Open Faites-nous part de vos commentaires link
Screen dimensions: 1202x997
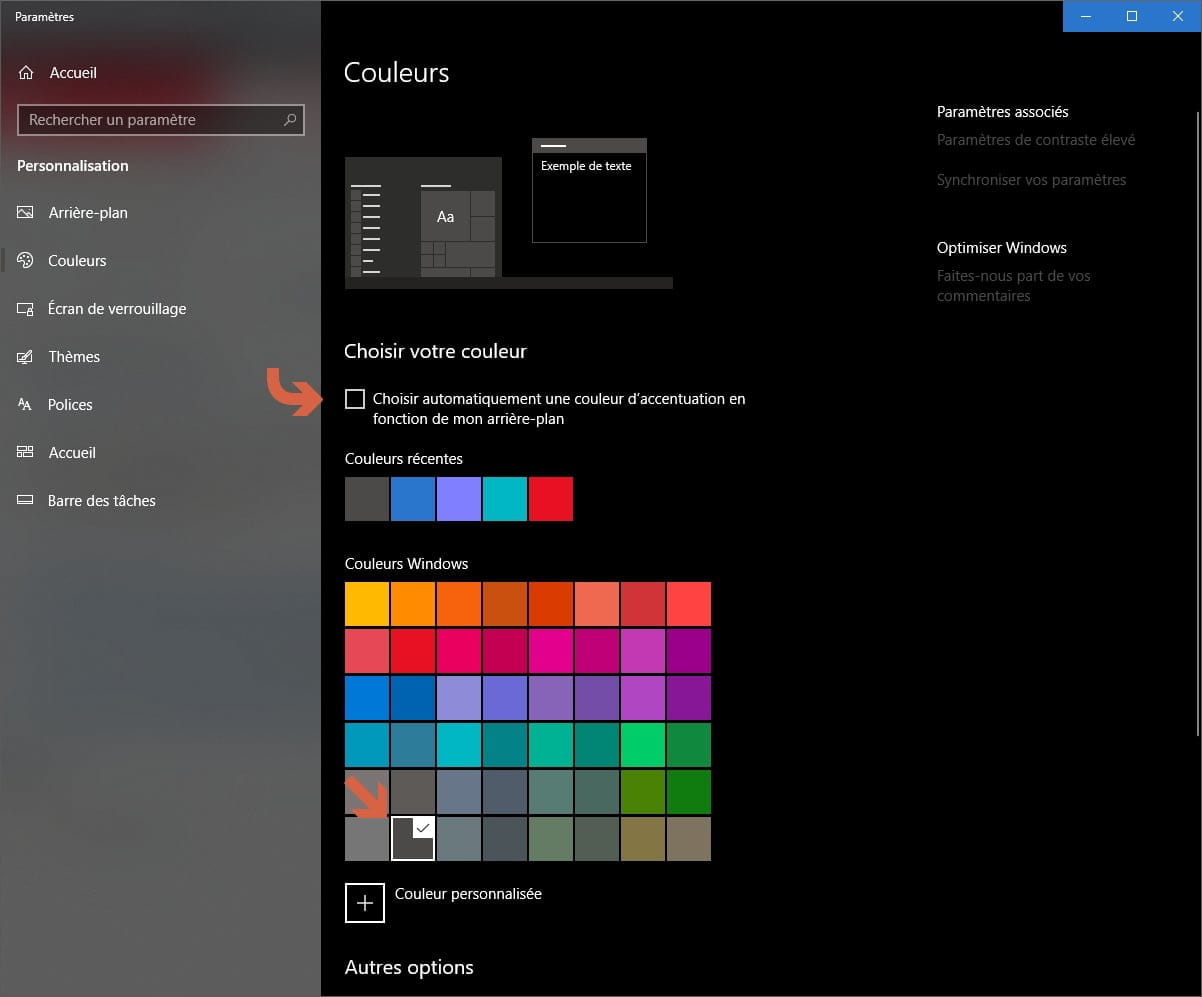1014,286
